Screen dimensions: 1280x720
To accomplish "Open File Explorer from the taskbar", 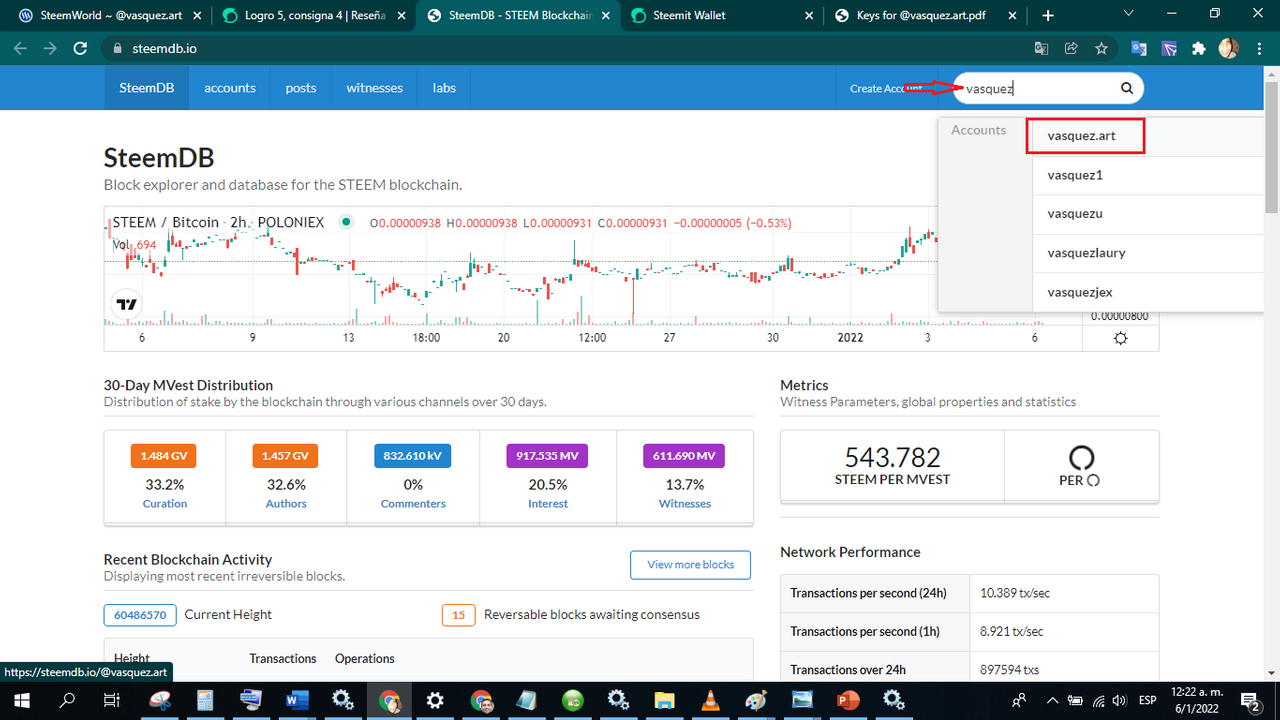I will [665, 700].
